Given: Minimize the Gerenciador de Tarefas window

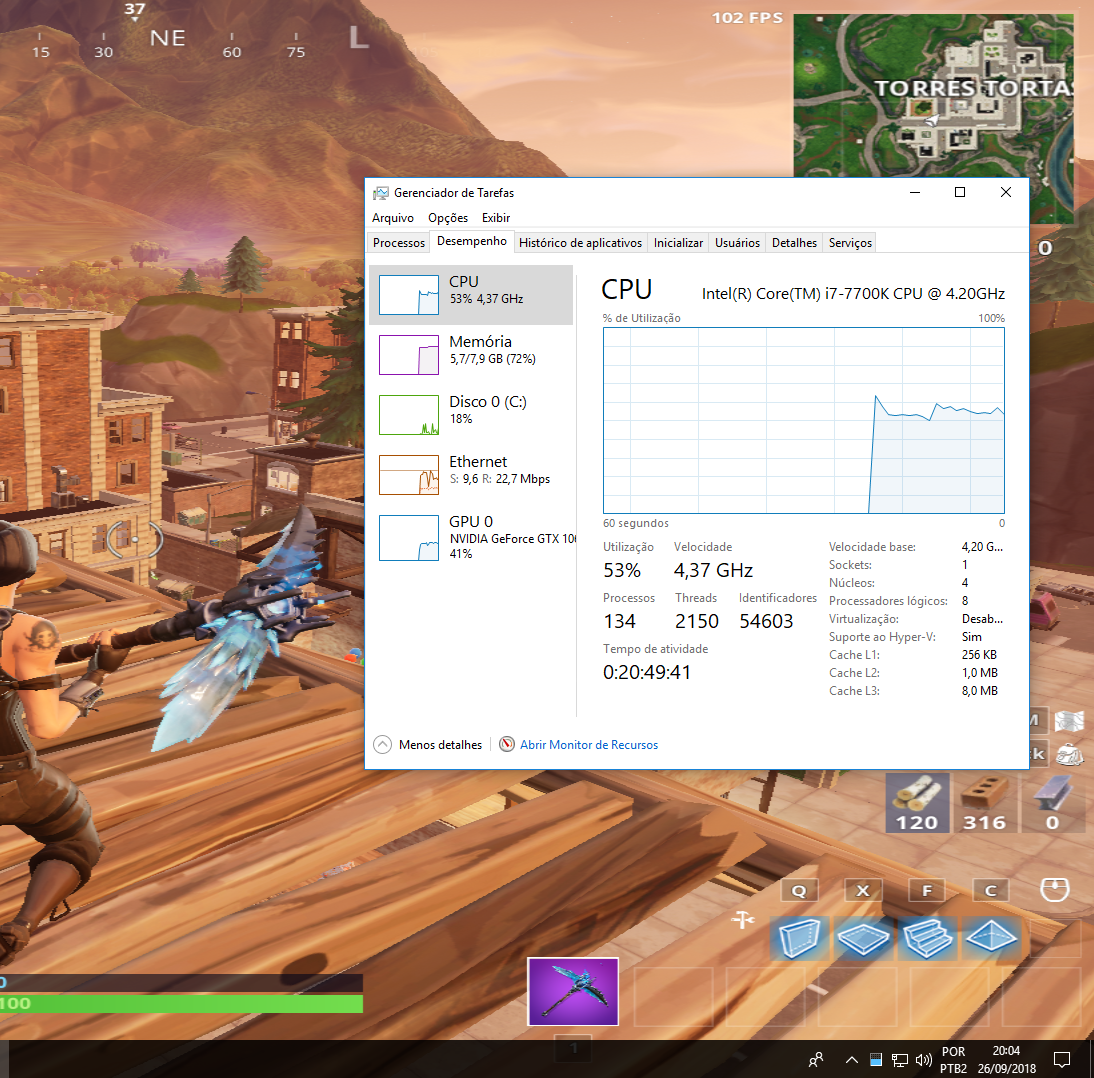Looking at the screenshot, I should (x=915, y=193).
